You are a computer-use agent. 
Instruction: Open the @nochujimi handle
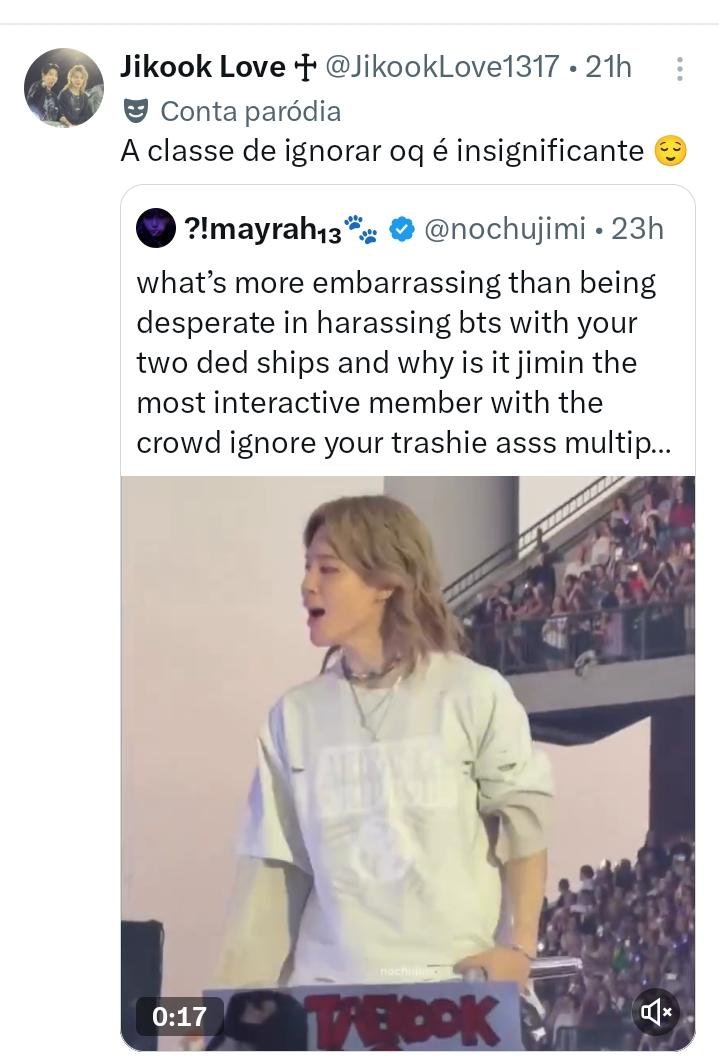[505, 229]
